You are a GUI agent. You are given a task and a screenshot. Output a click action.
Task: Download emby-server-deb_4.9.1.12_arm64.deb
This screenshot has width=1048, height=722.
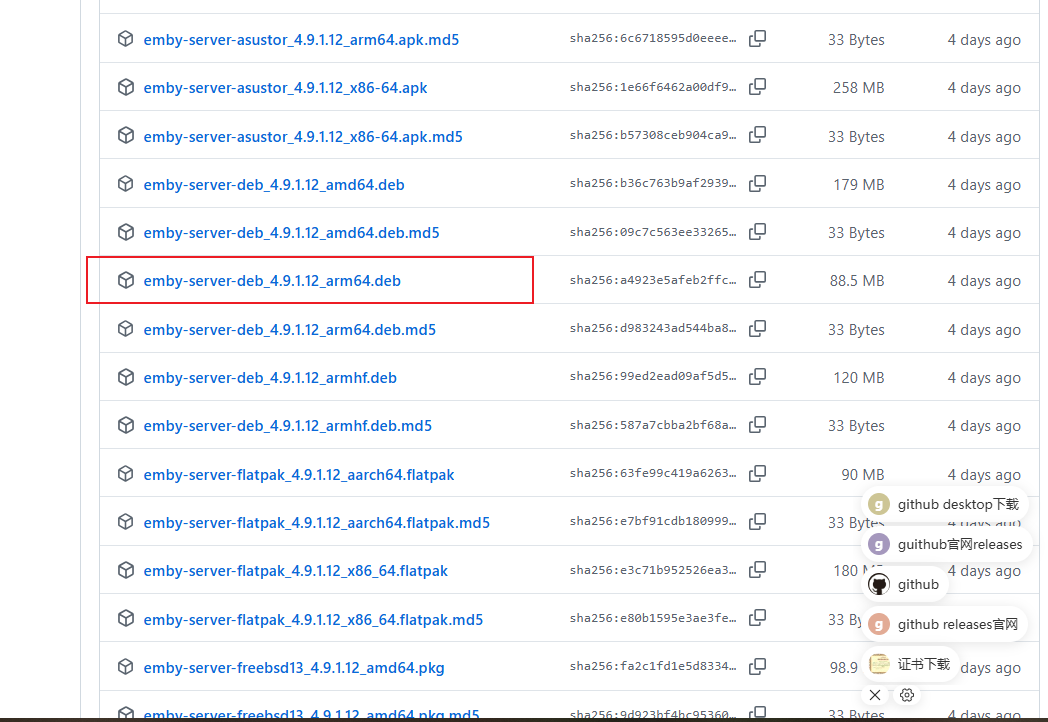(272, 281)
